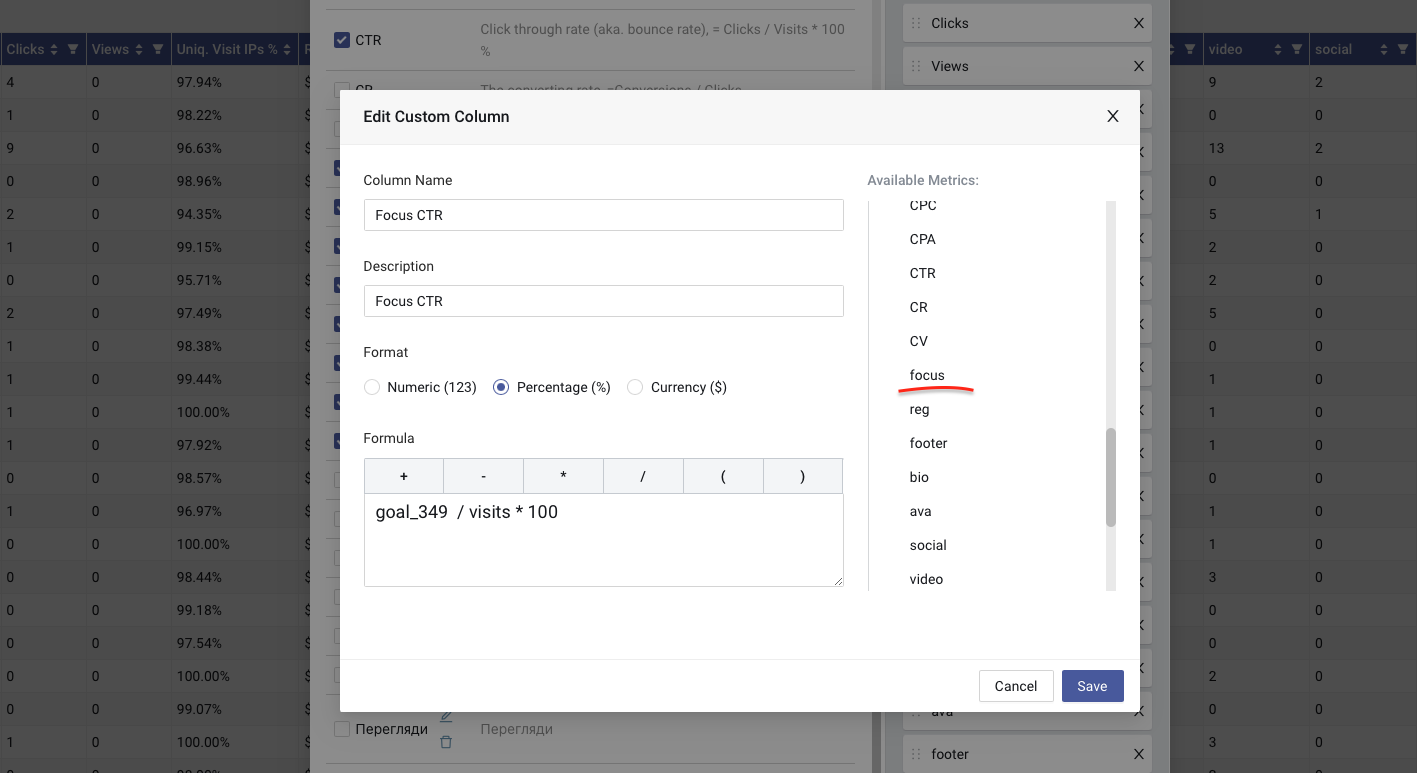Open the filter icon on social column

click(x=1403, y=49)
